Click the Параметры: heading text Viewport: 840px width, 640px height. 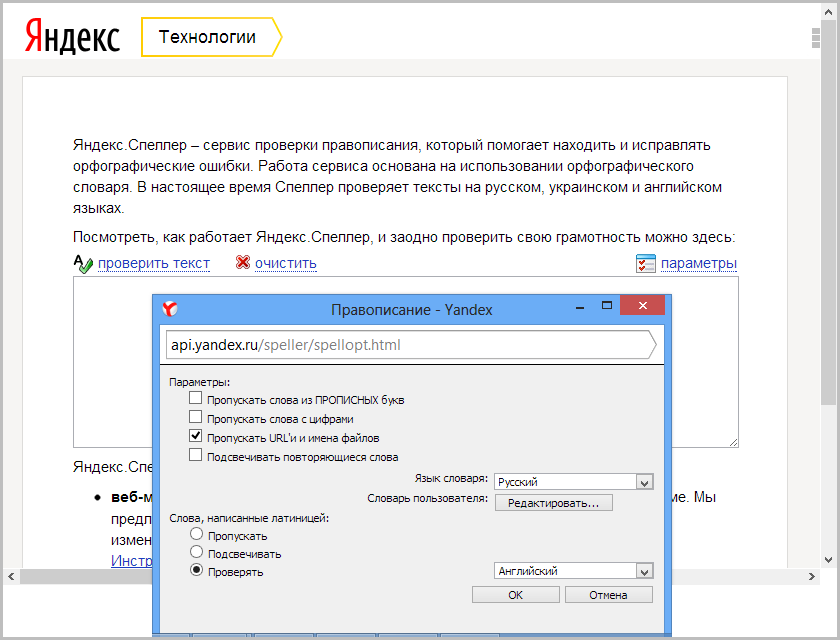click(x=199, y=382)
